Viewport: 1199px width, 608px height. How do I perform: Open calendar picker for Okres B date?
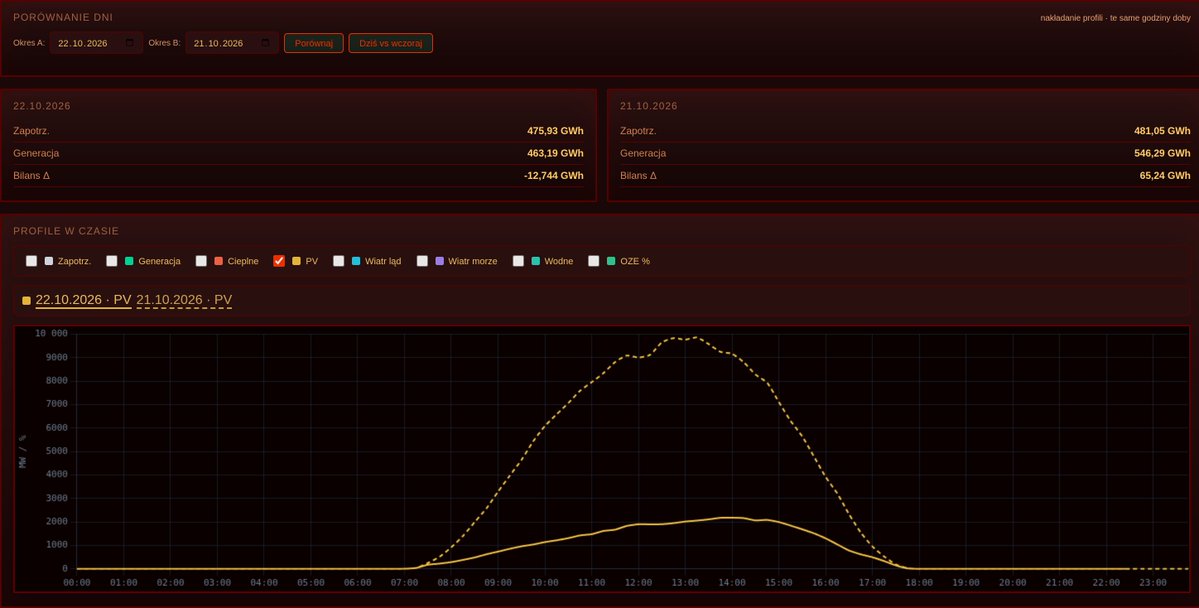tap(265, 43)
